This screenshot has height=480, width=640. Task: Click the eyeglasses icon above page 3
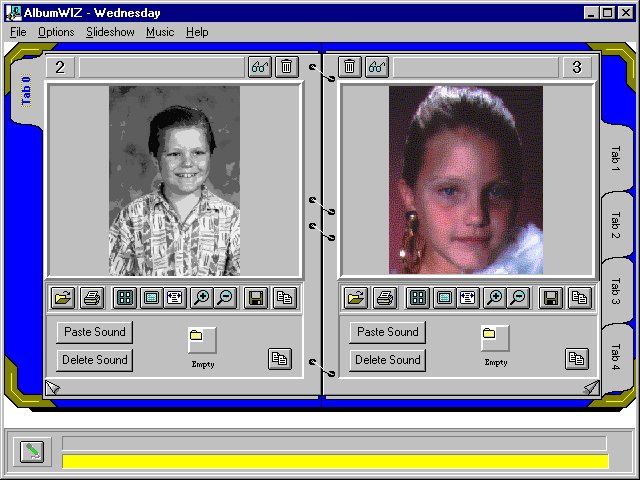pyautogui.click(x=377, y=67)
